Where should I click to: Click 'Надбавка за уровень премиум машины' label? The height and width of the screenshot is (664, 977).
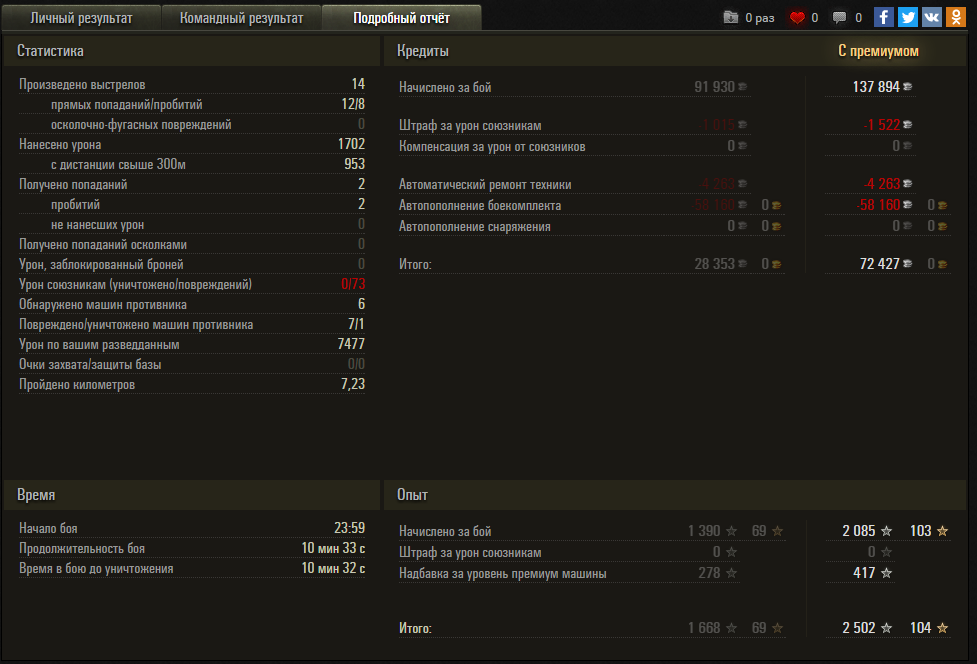point(503,573)
